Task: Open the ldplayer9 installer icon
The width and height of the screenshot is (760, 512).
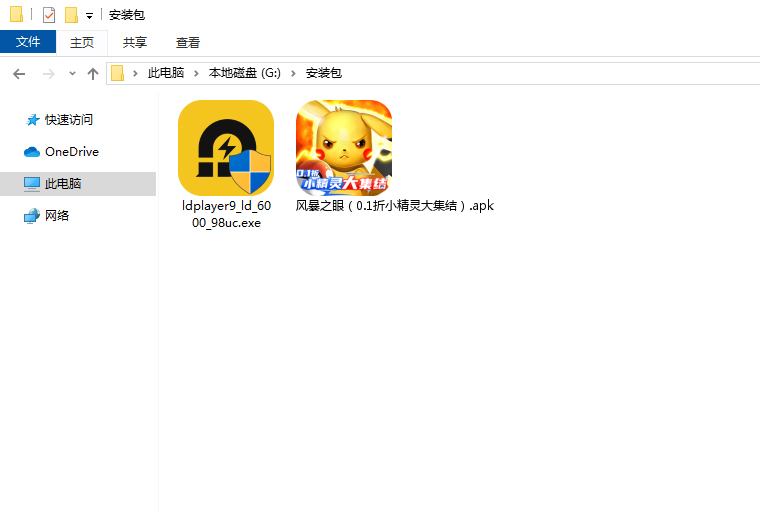Action: tap(225, 147)
